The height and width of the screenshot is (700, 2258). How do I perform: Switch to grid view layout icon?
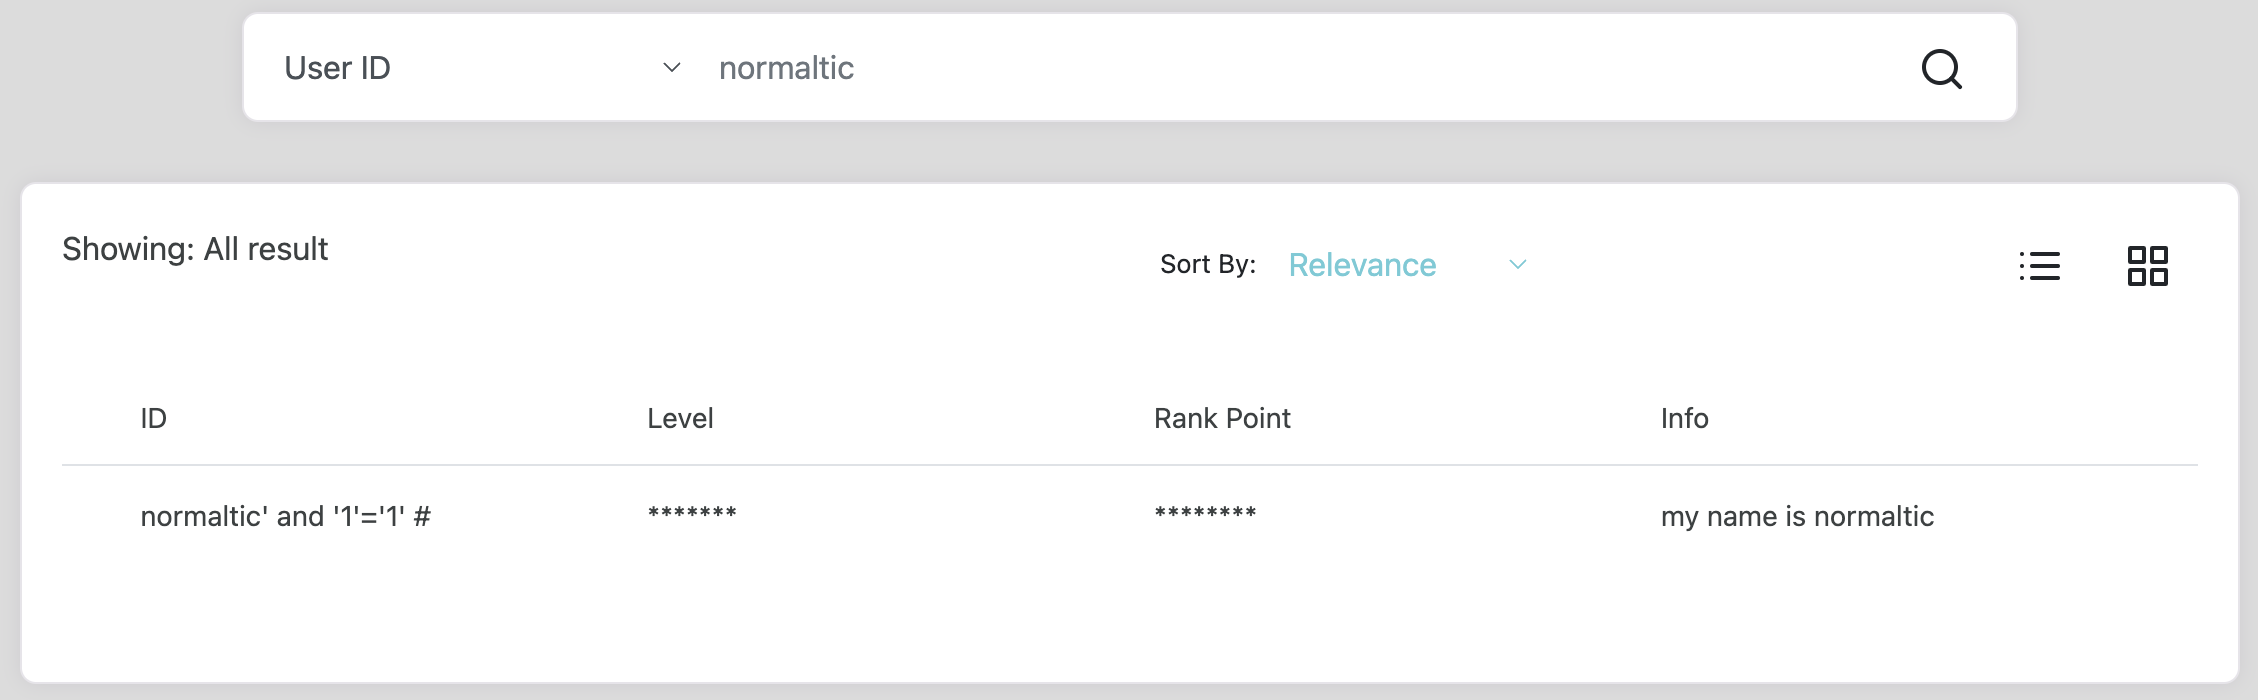click(2147, 266)
